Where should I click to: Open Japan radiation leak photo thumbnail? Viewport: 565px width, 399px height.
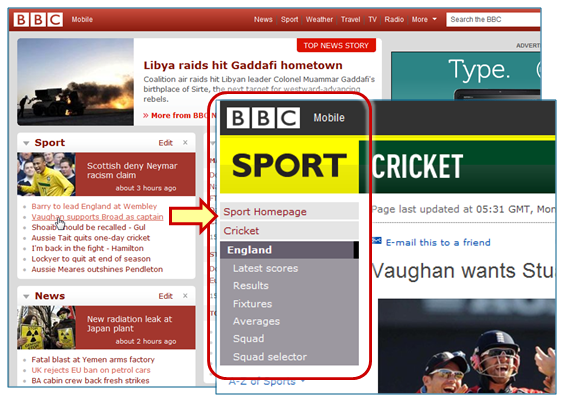[x=46, y=327]
